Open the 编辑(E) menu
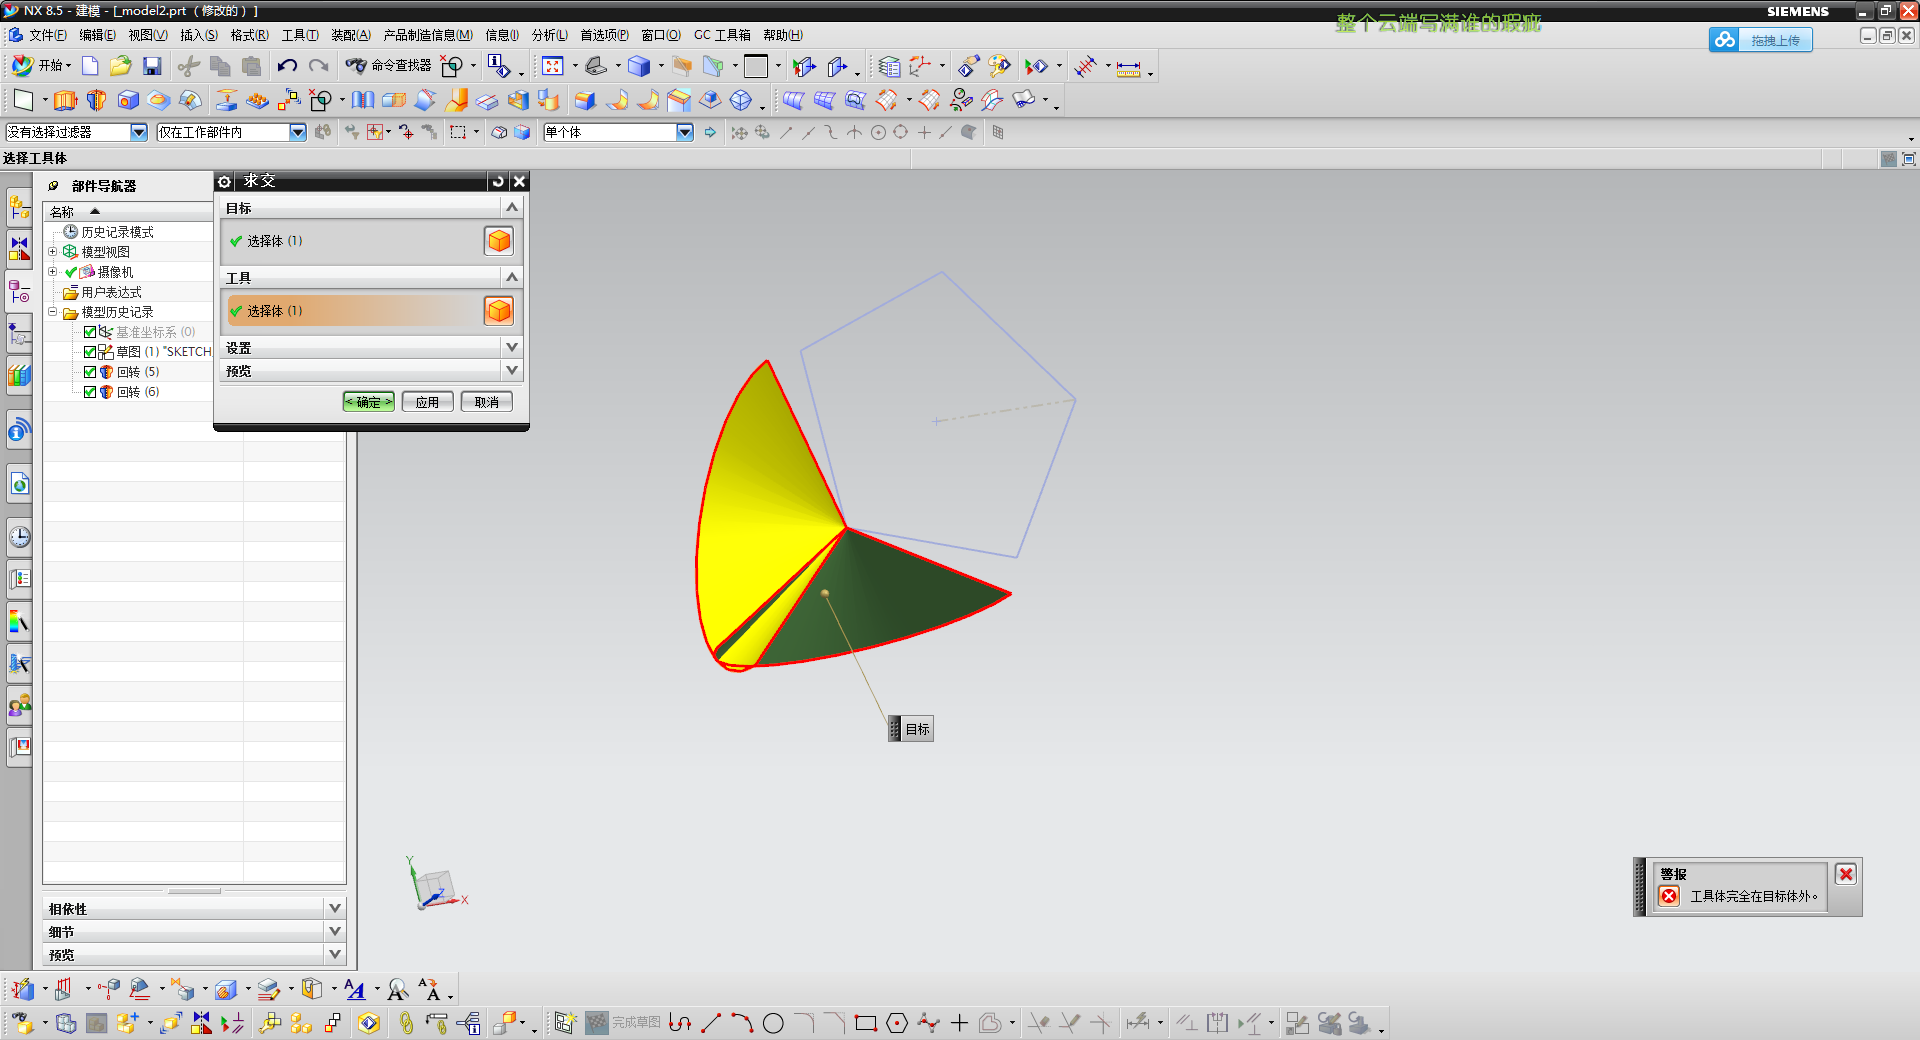Screen dimensions: 1920x1040 point(97,35)
